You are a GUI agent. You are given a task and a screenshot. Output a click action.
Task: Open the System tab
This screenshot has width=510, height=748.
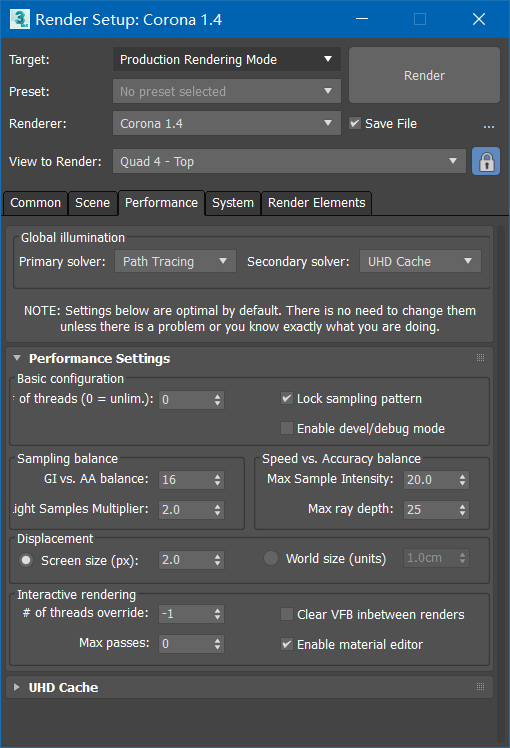coord(233,203)
